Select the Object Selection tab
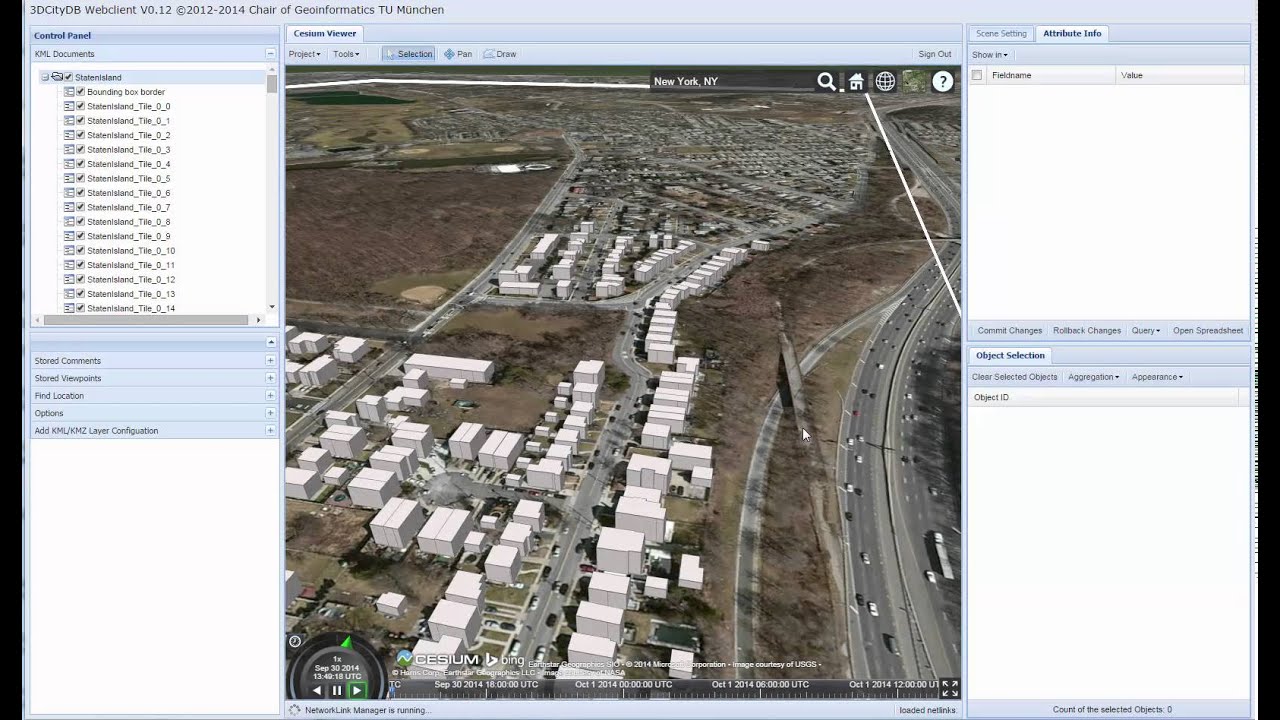The width and height of the screenshot is (1280, 720). point(1010,356)
